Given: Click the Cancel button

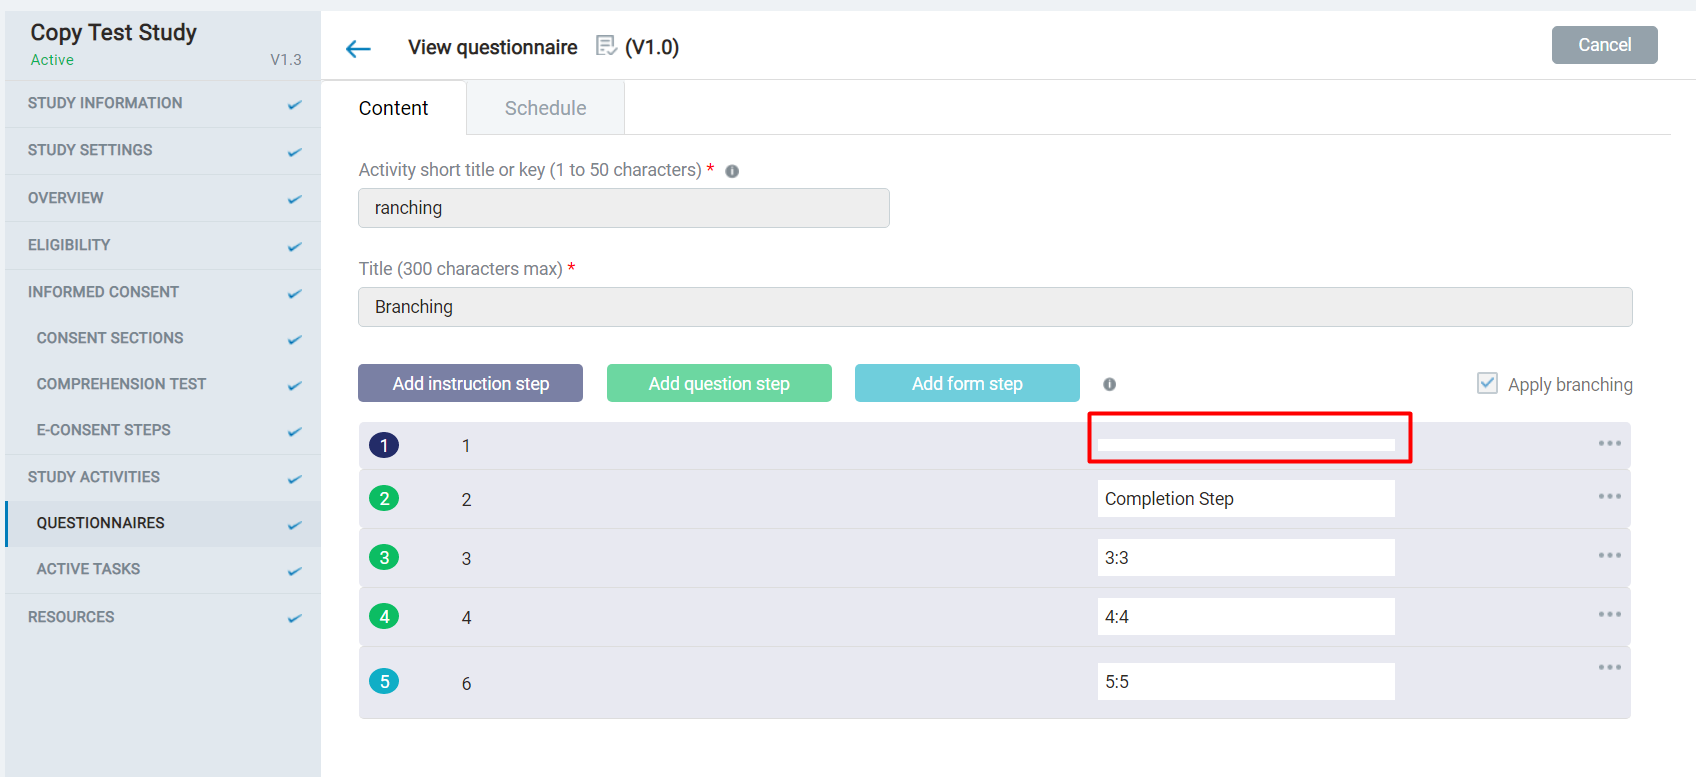Looking at the screenshot, I should [x=1604, y=44].
